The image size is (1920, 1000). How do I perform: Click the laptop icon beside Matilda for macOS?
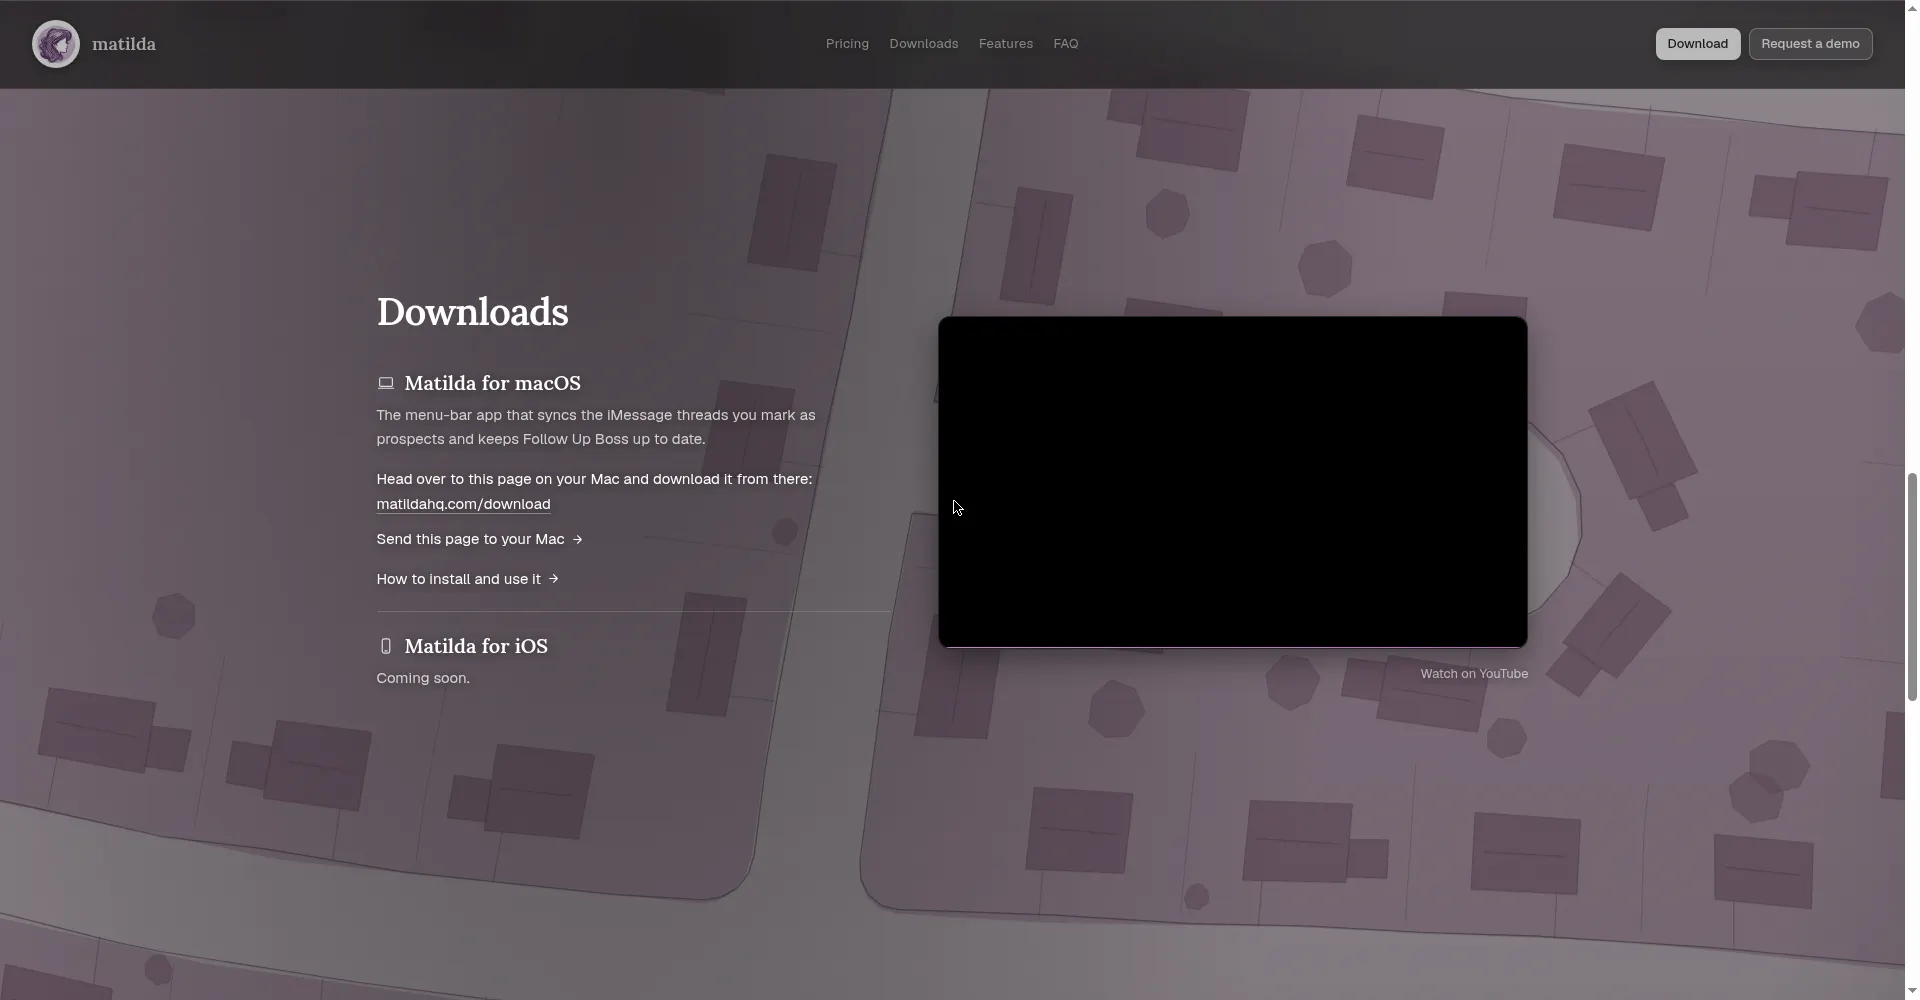(386, 383)
